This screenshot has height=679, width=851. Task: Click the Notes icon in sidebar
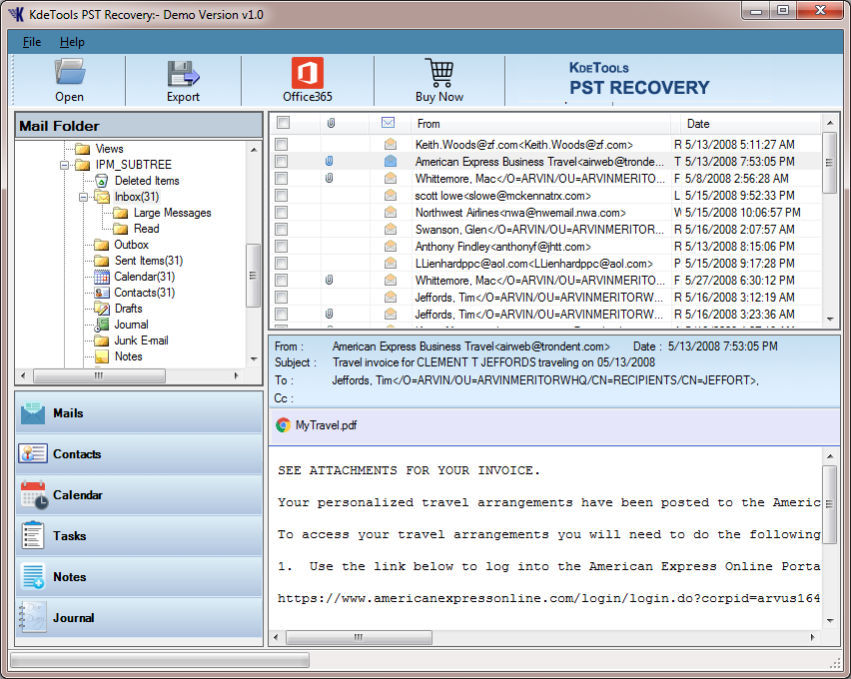point(33,576)
